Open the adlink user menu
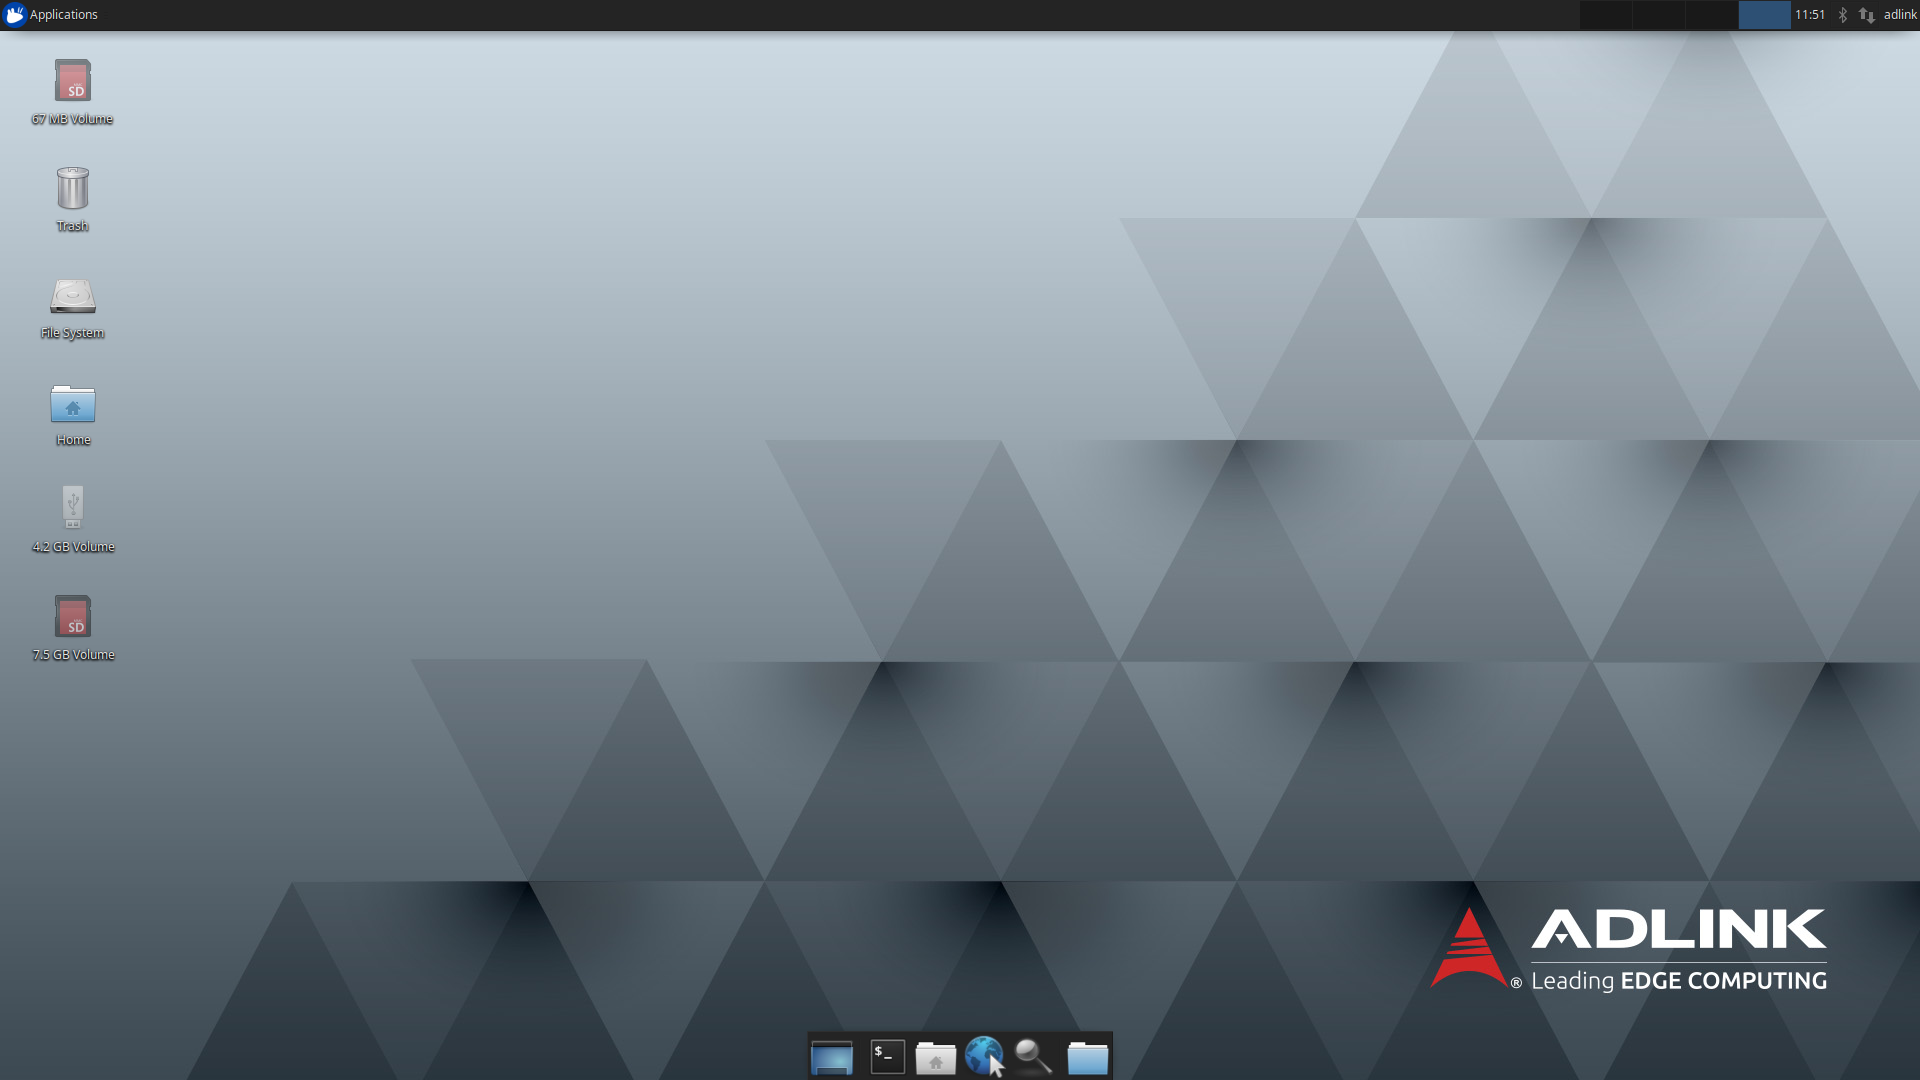 (x=1900, y=15)
